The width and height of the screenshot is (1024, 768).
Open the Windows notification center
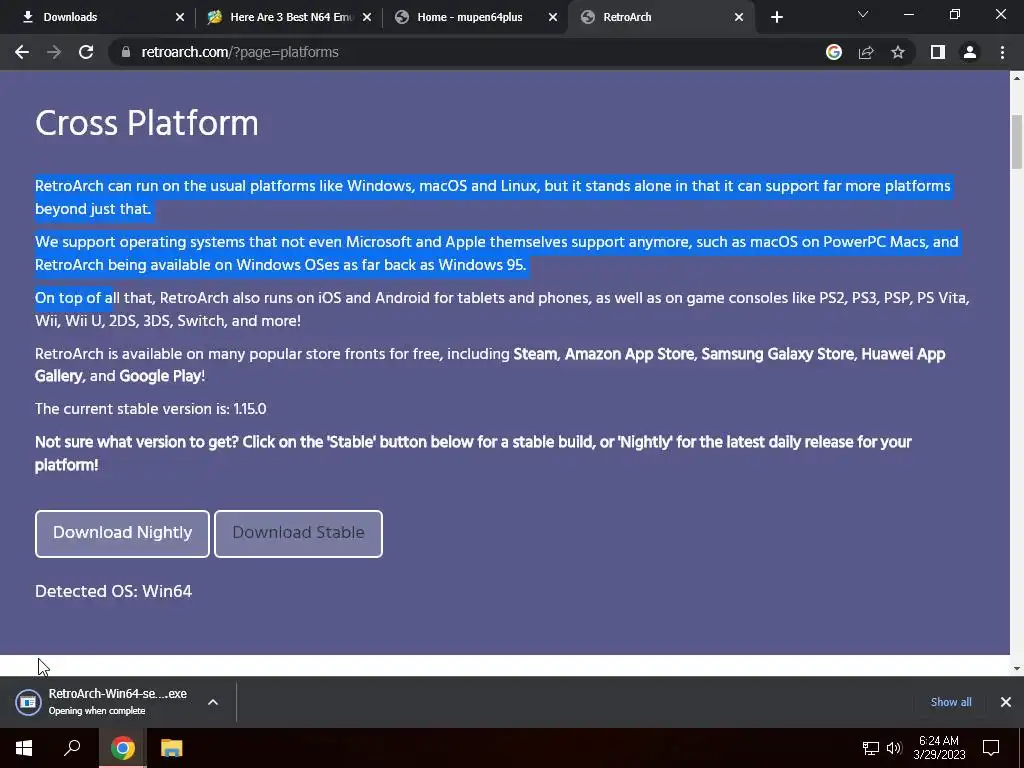tap(991, 748)
